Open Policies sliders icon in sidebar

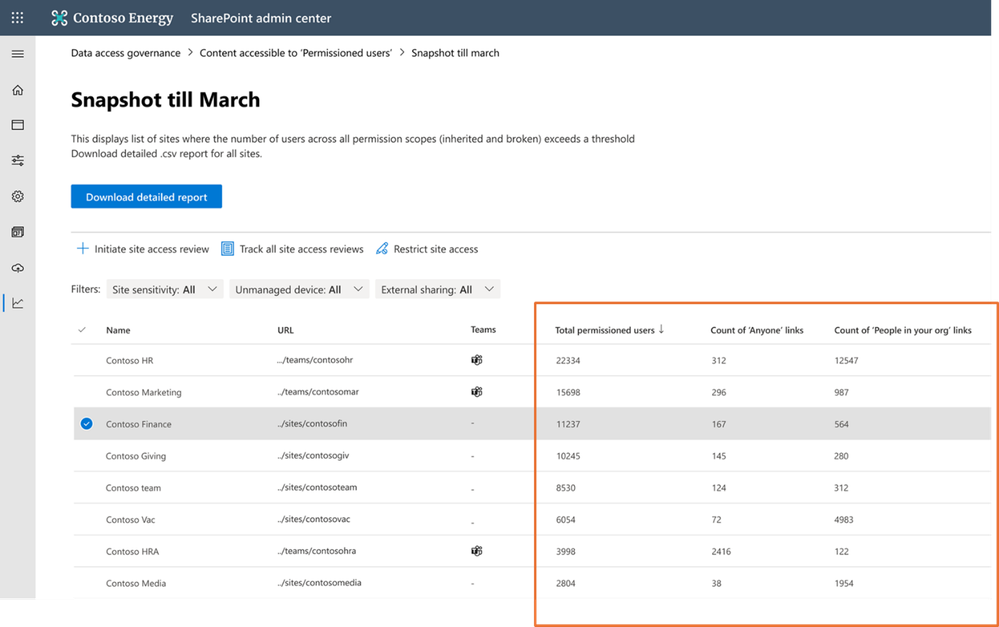pos(17,160)
